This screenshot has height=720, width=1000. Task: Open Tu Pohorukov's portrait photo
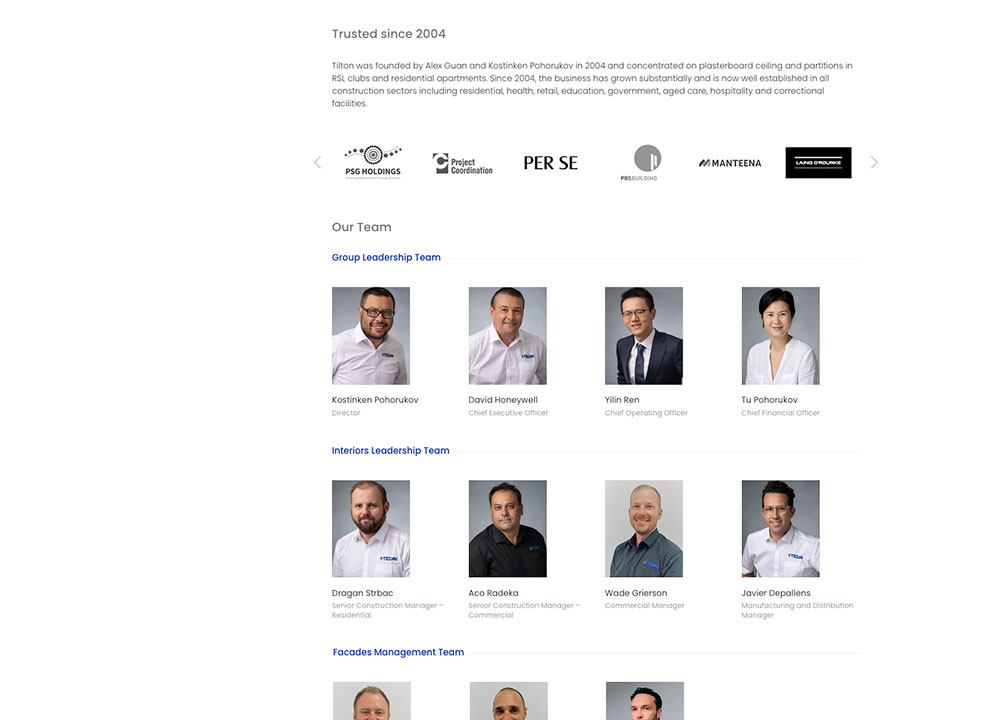tap(780, 335)
